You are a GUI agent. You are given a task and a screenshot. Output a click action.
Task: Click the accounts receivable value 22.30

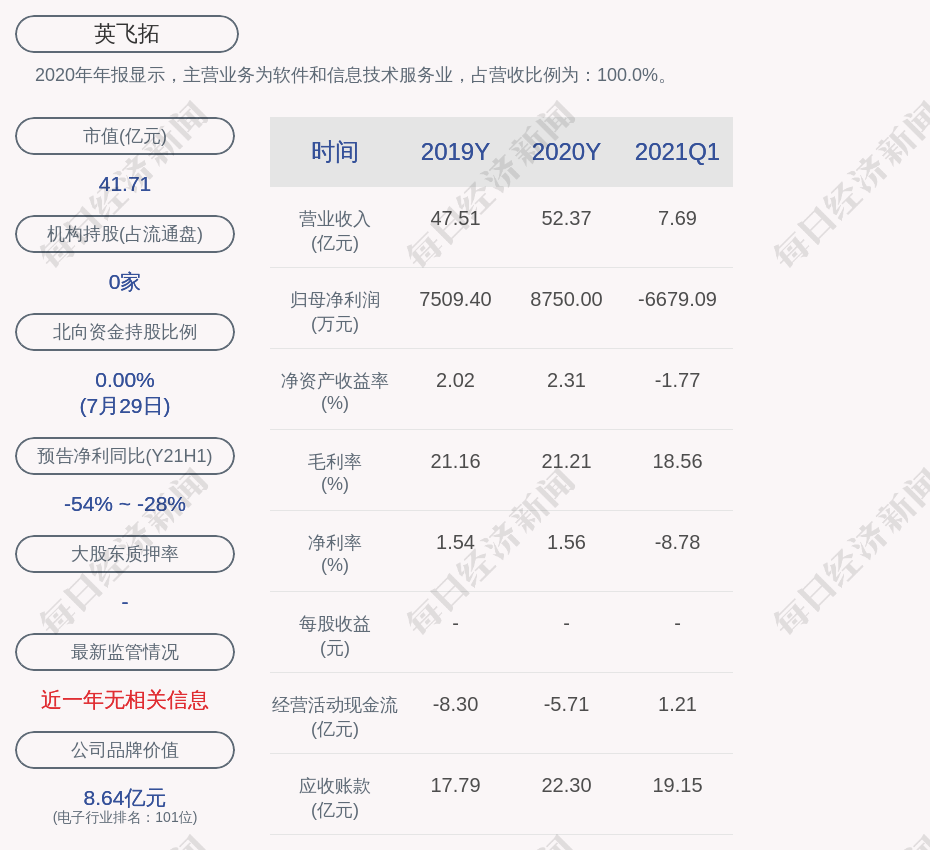click(566, 785)
